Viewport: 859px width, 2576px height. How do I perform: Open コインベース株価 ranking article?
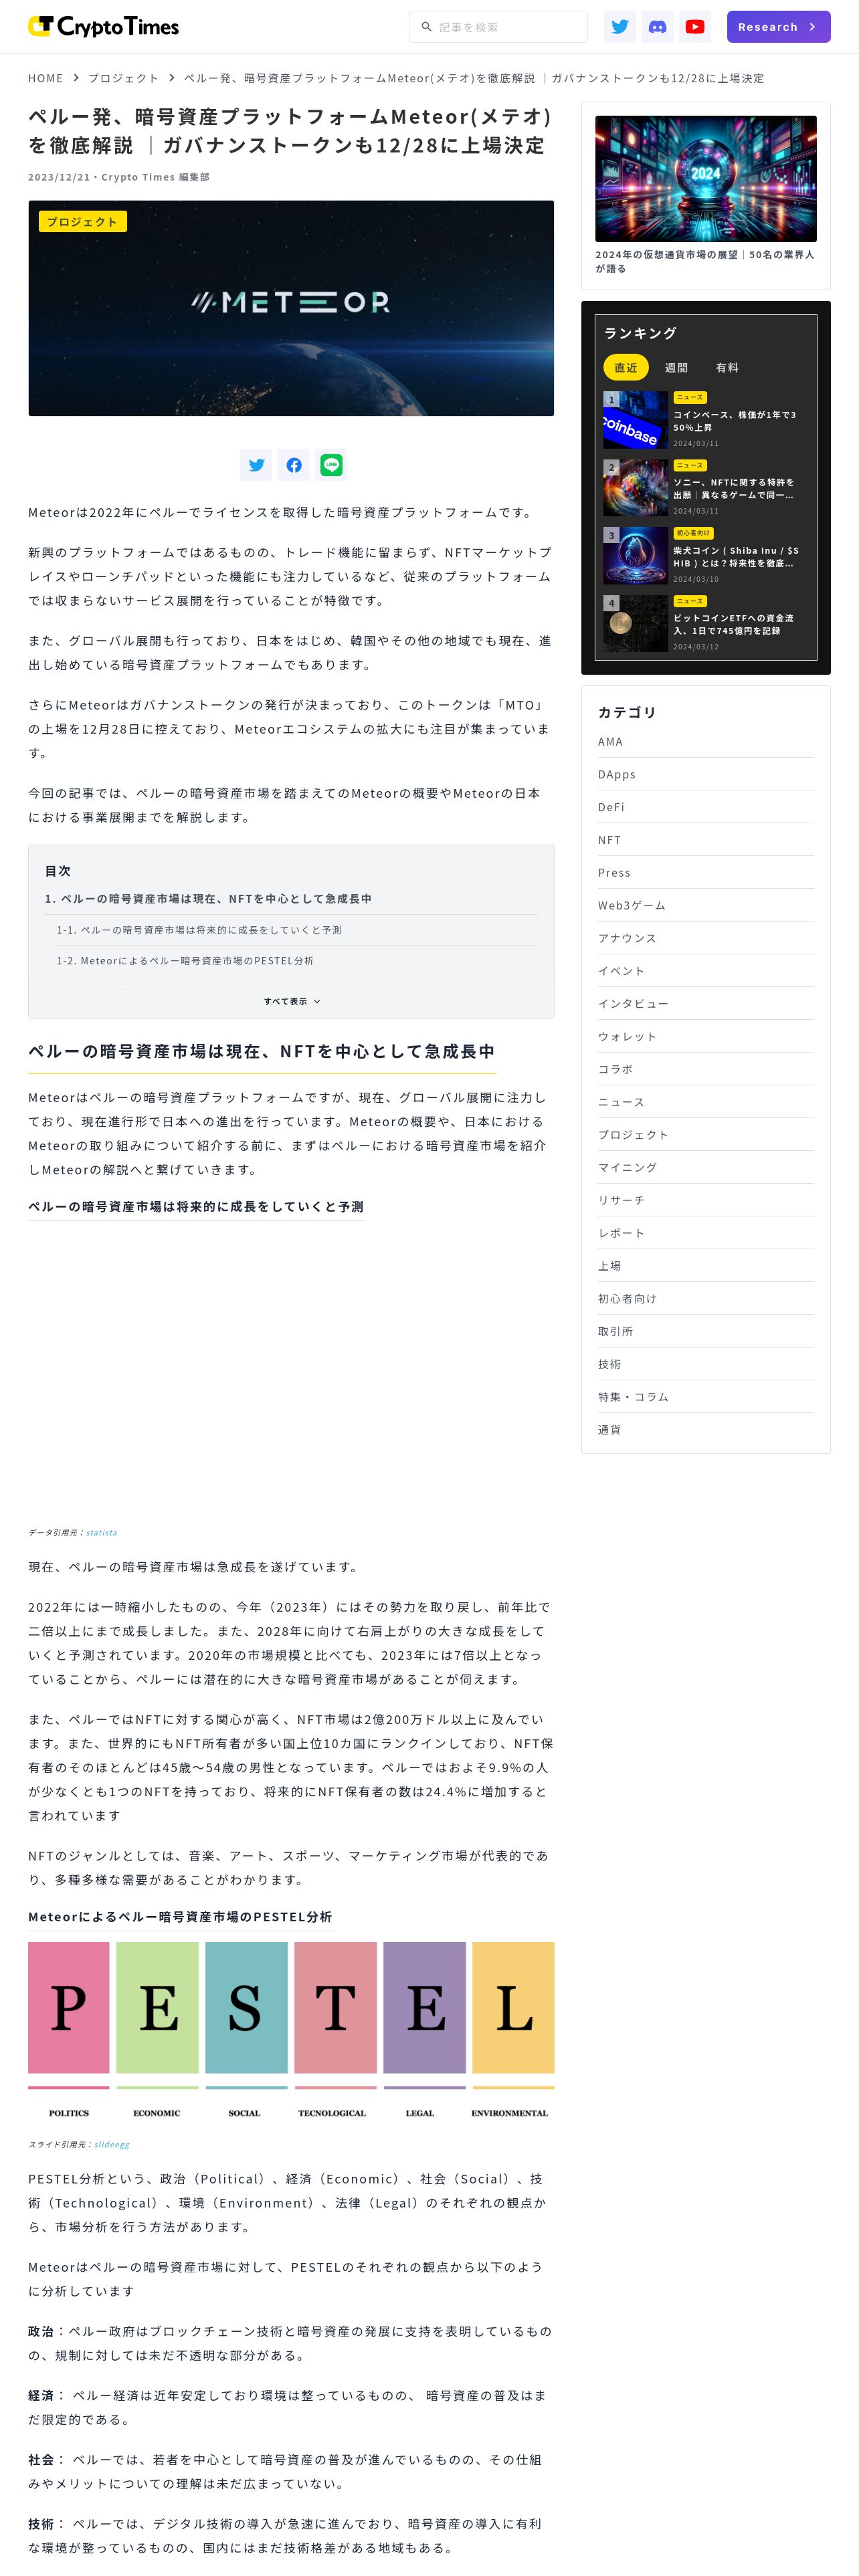[735, 421]
